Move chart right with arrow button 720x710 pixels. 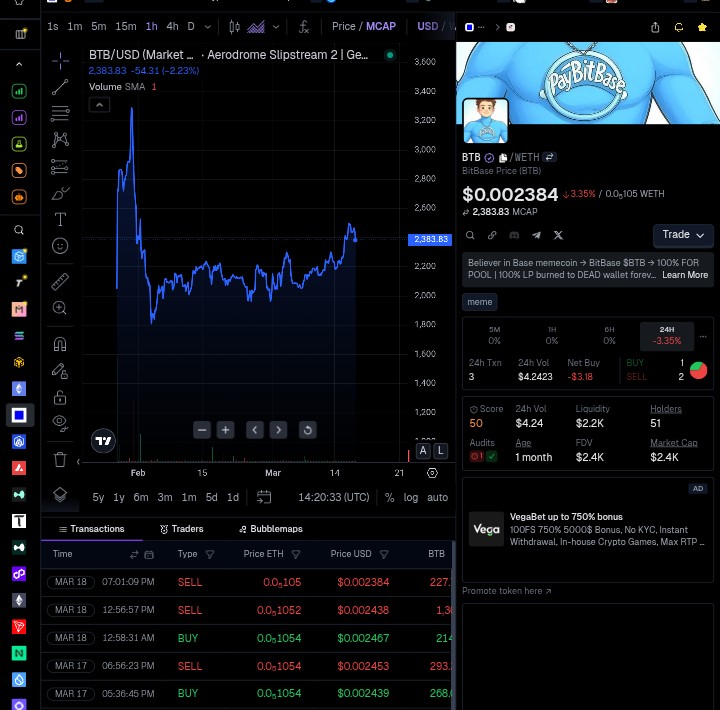pos(278,430)
